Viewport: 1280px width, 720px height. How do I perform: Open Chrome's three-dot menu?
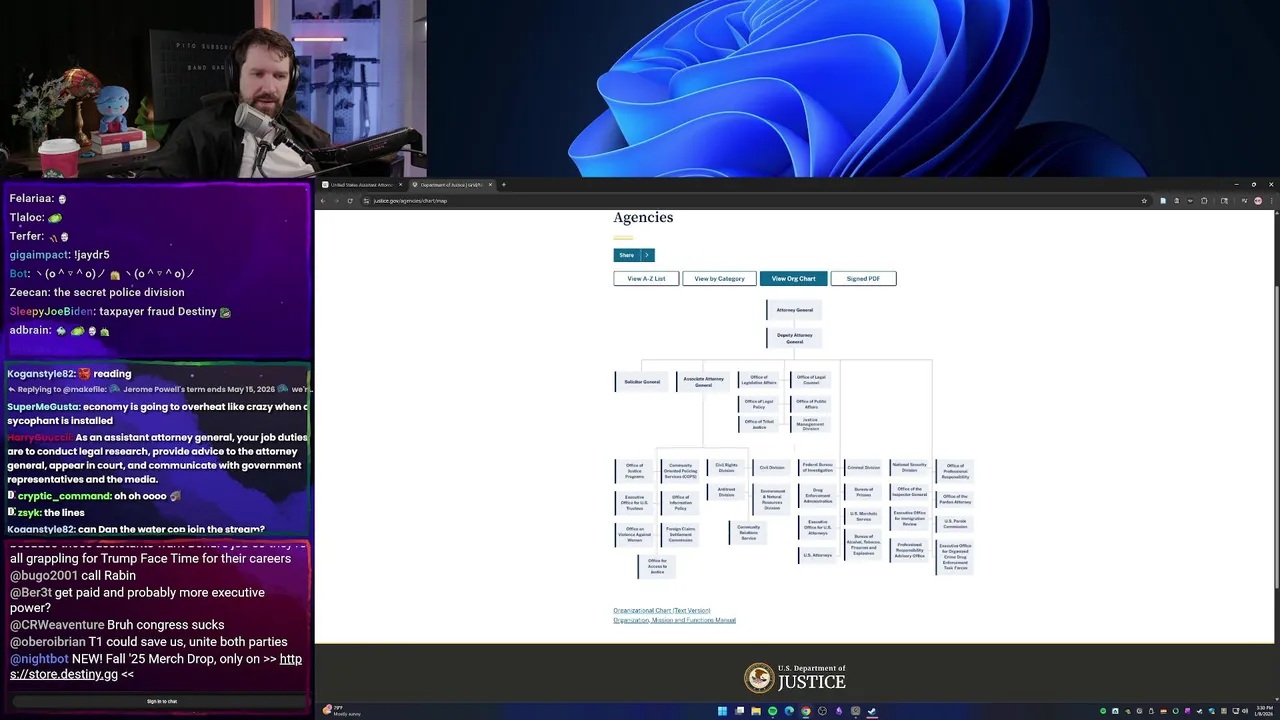pos(1271,201)
